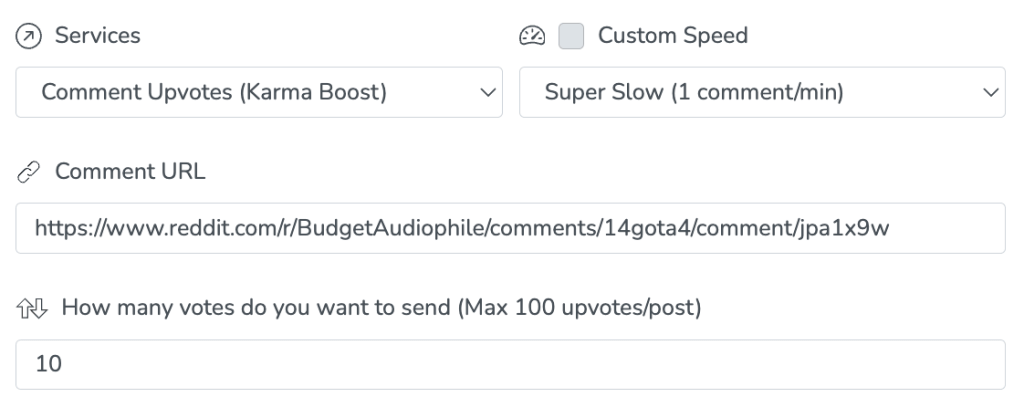Click the Services label text

[x=97, y=36]
